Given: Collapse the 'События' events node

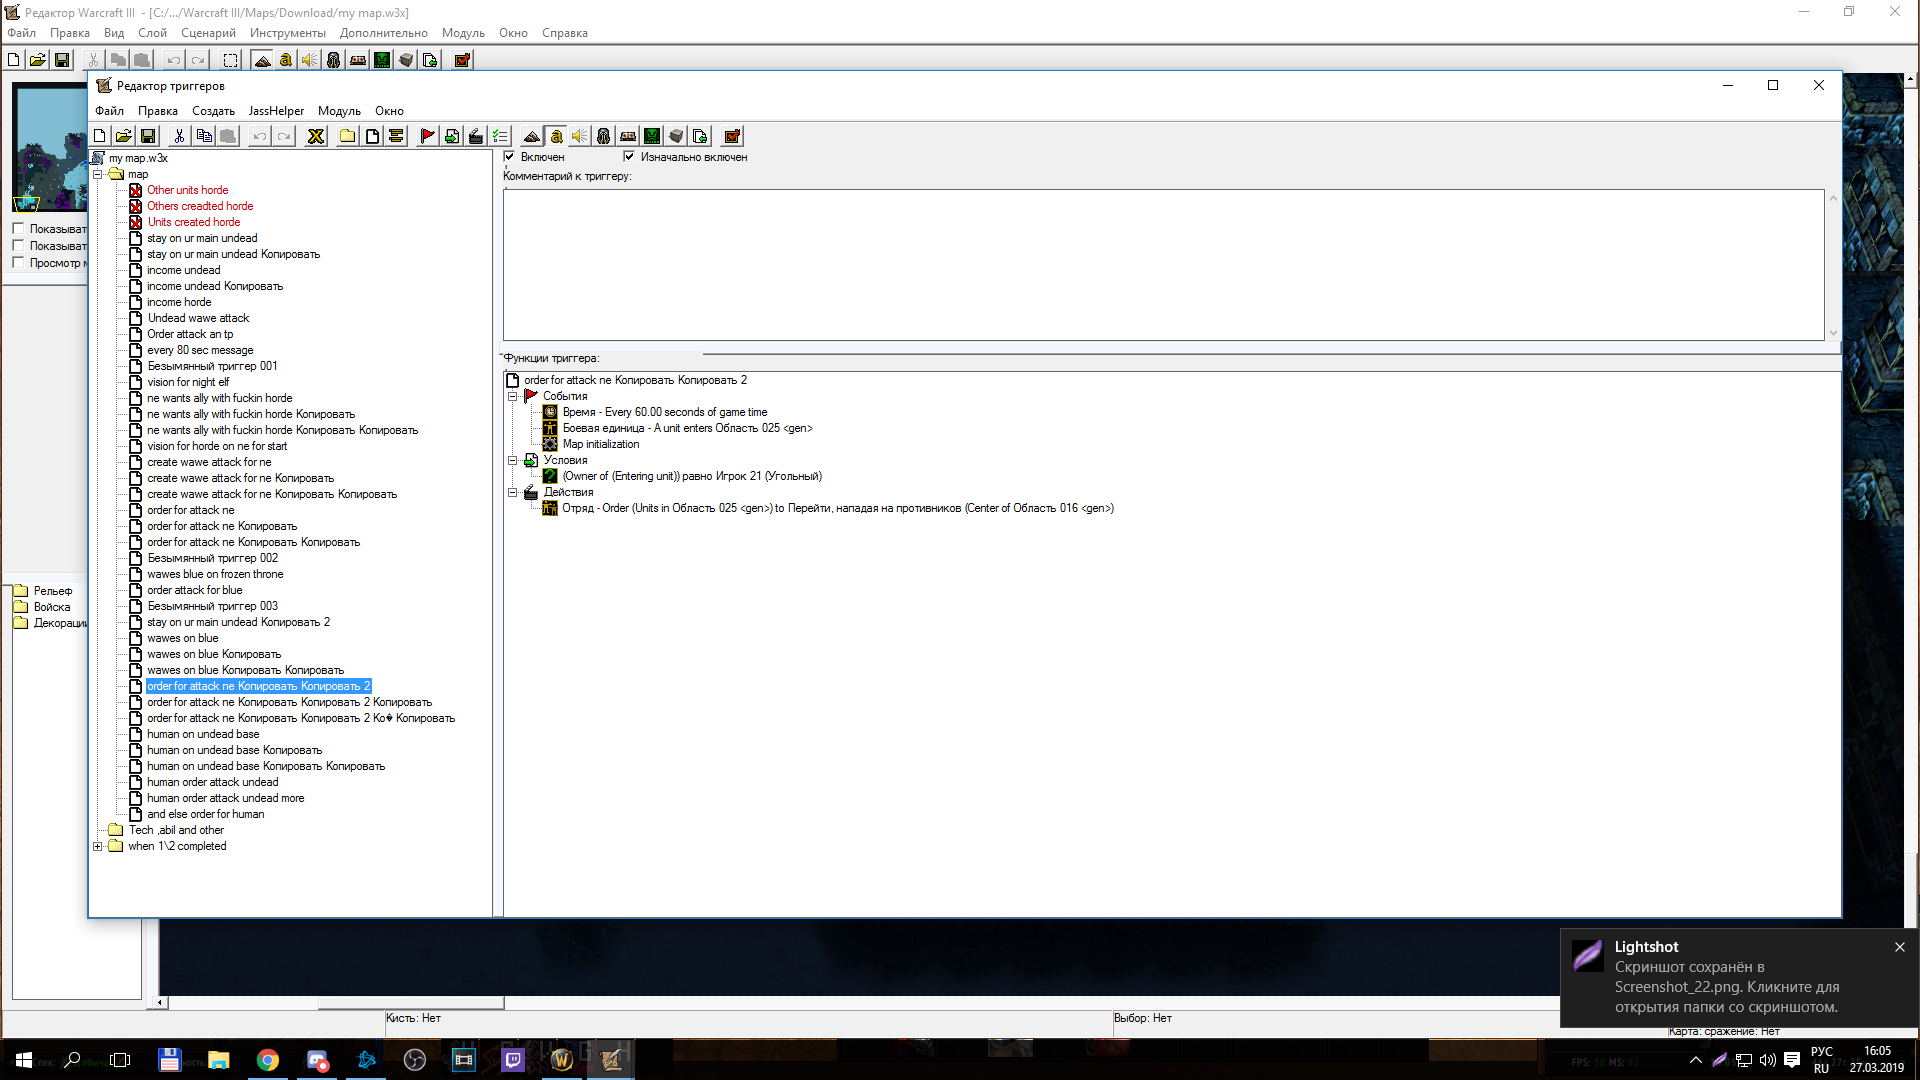Looking at the screenshot, I should point(513,396).
